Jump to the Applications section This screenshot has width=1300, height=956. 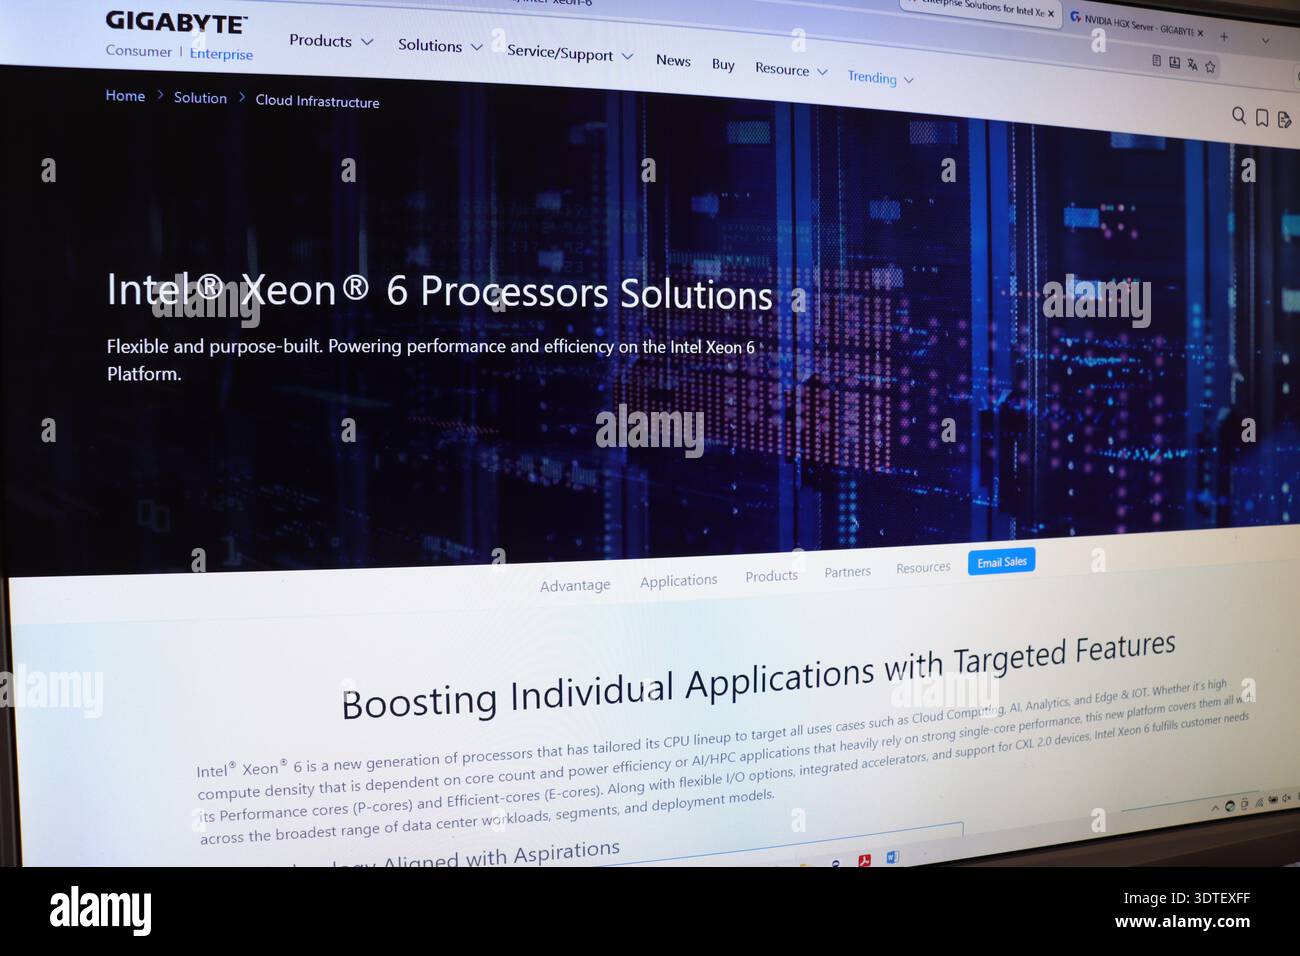coord(679,581)
